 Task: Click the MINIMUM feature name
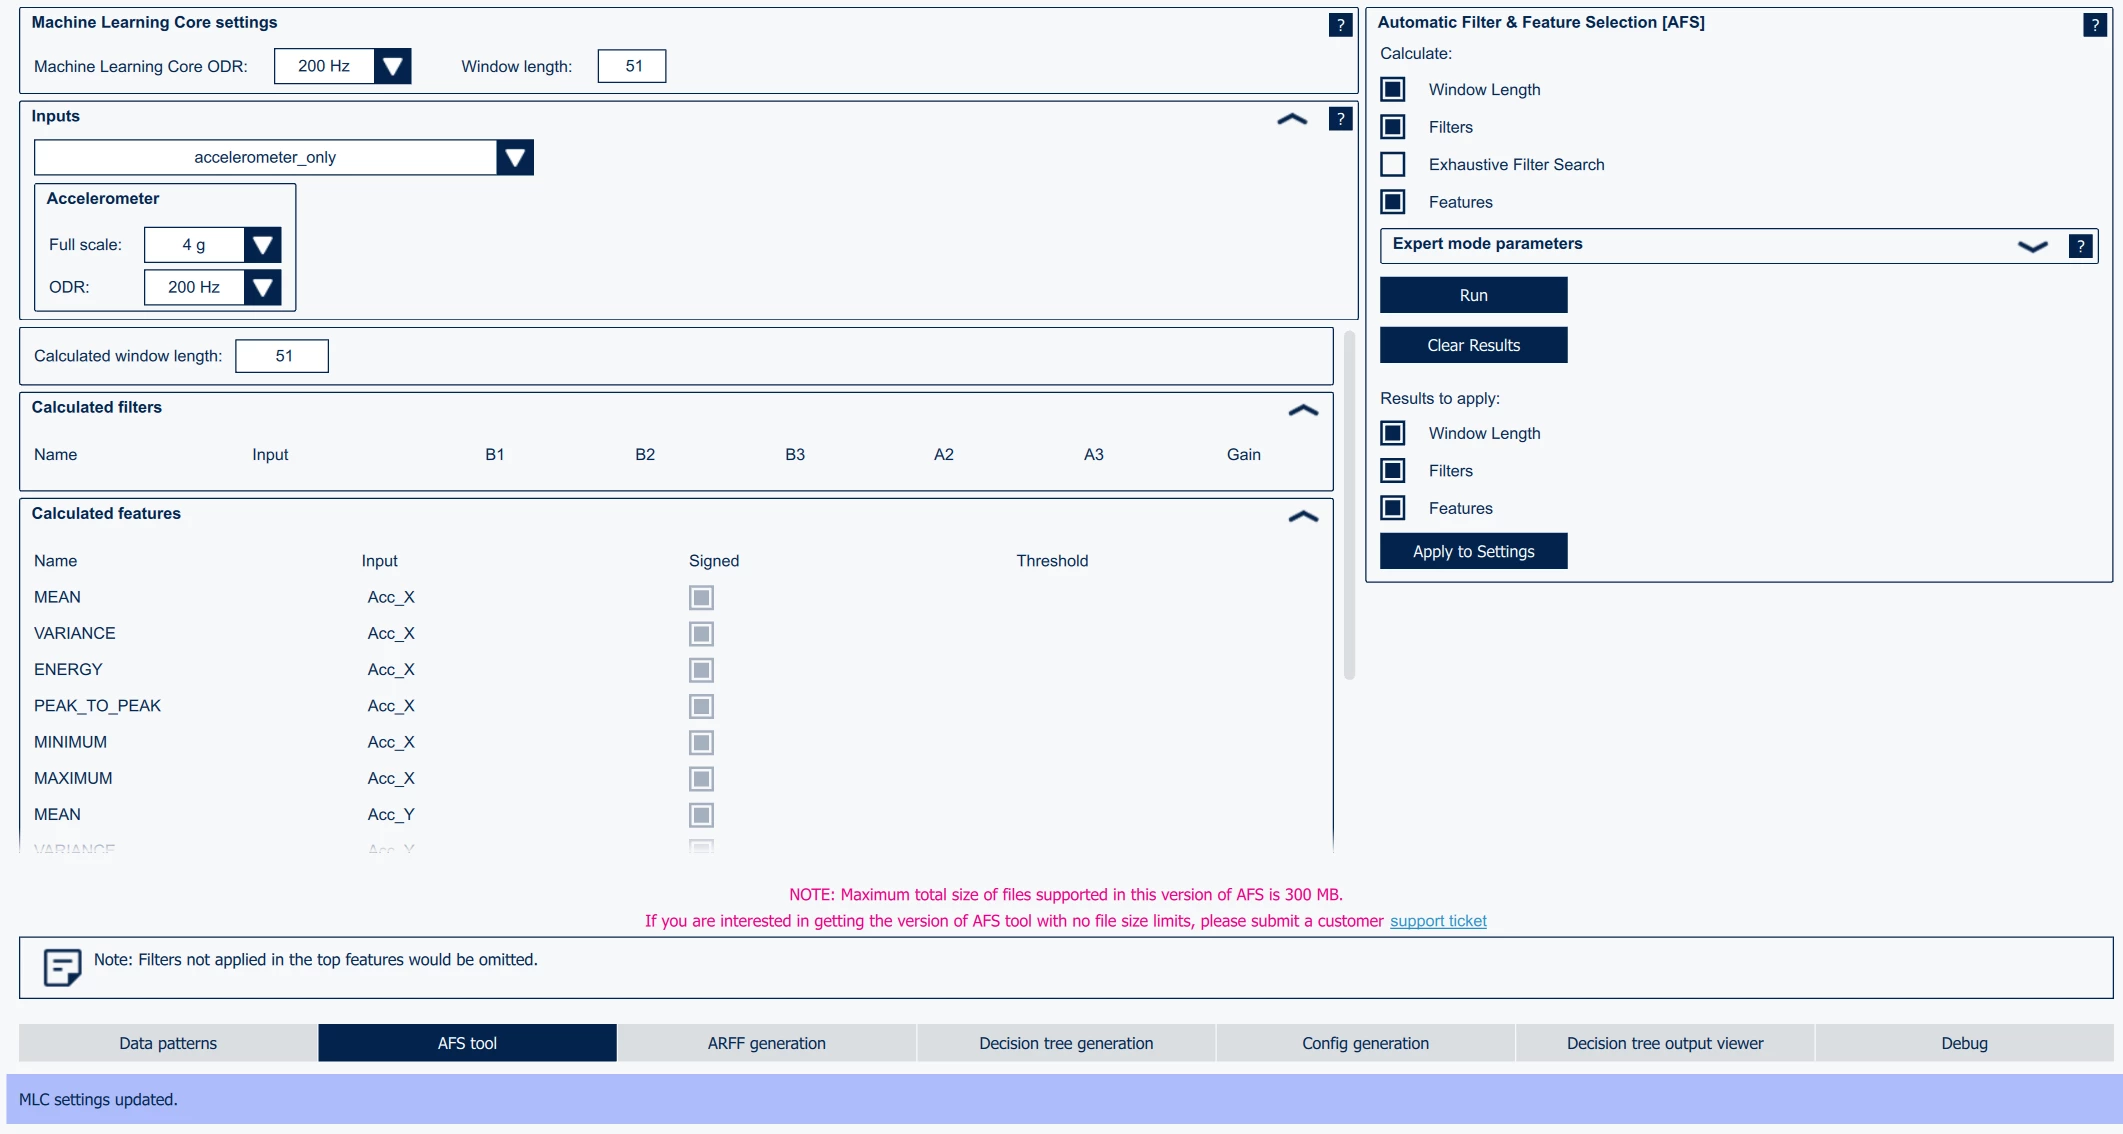point(70,742)
